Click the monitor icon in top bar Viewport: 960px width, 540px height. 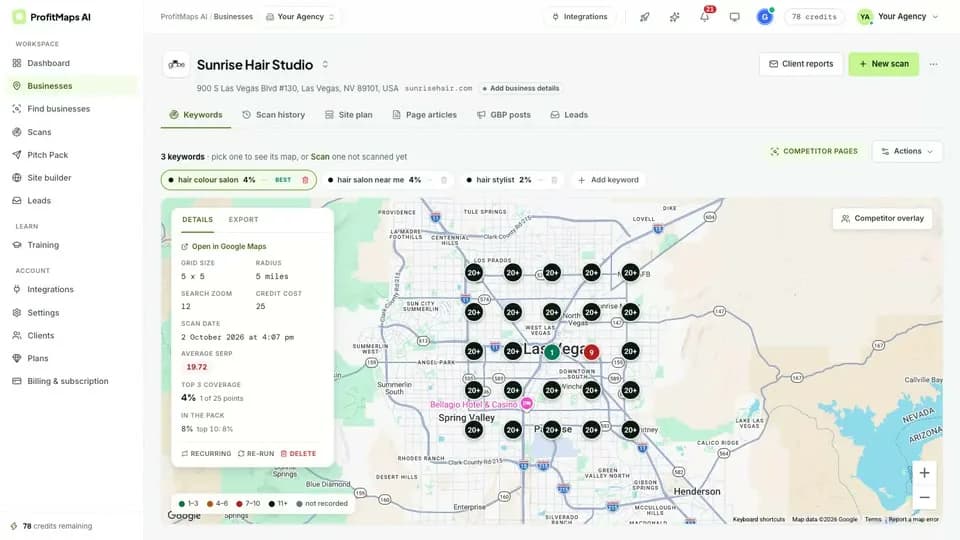point(735,17)
